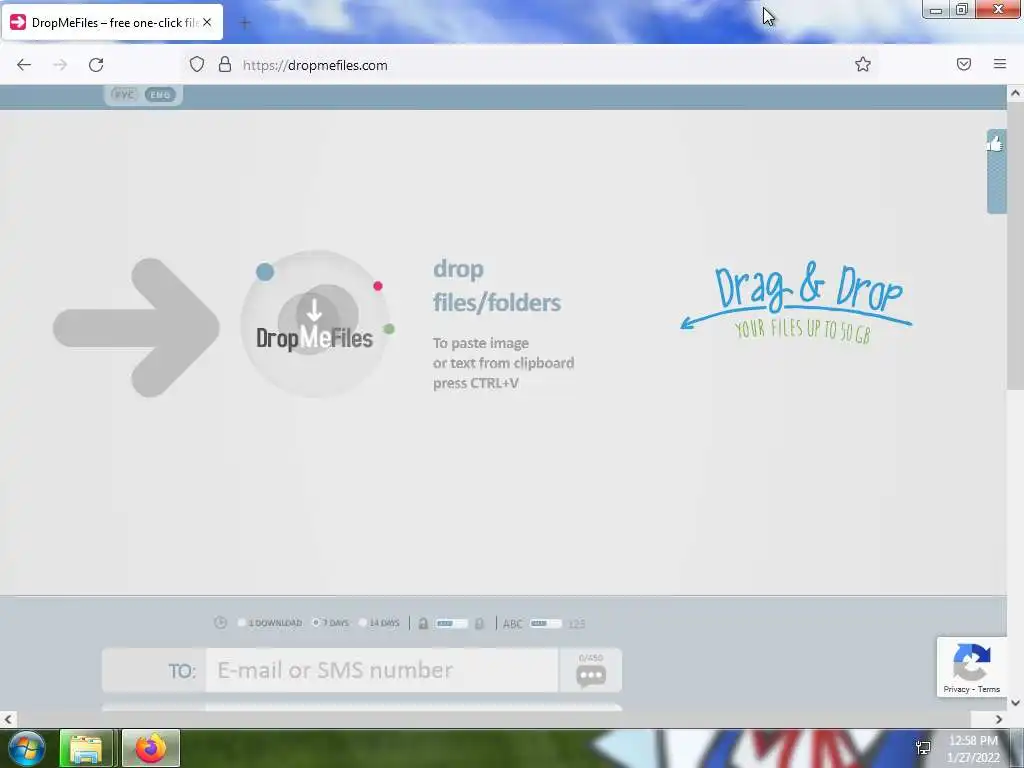
Task: Click the padlock site information icon
Action: point(225,64)
